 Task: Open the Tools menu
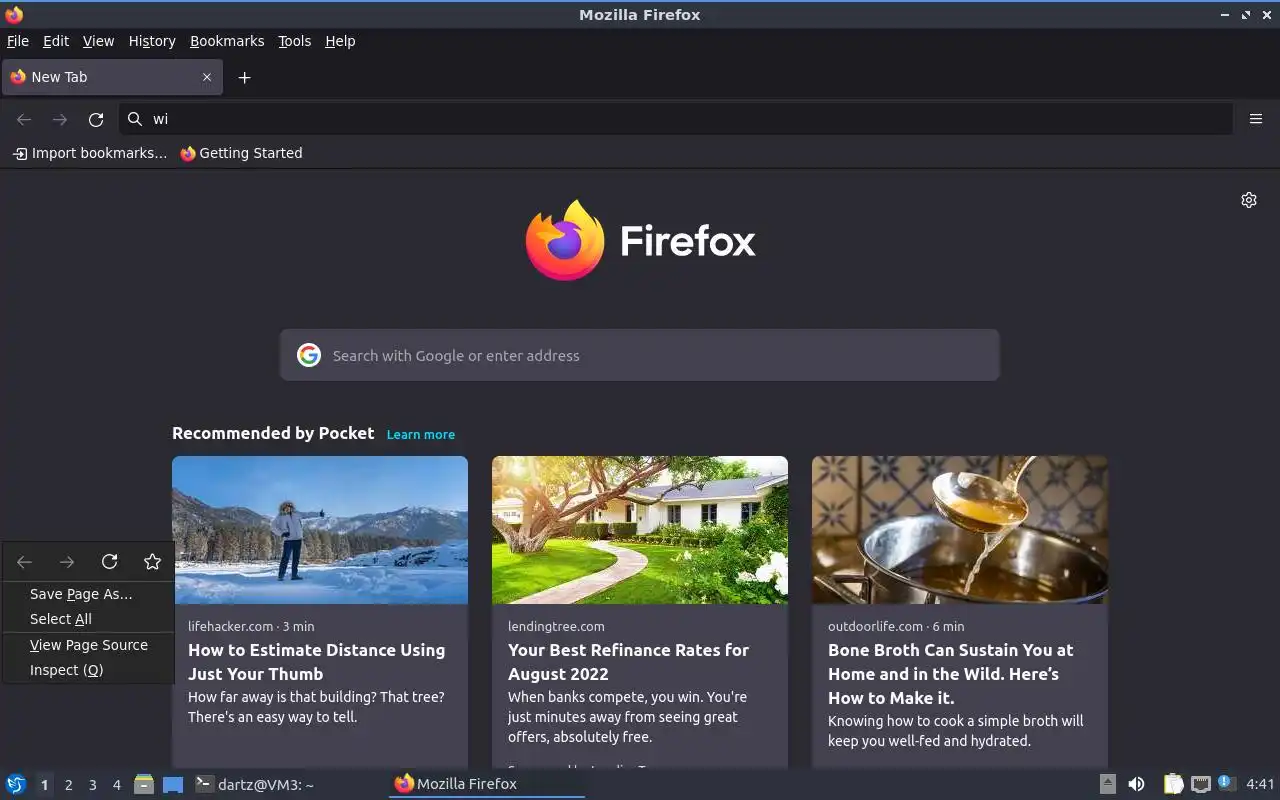coord(295,41)
